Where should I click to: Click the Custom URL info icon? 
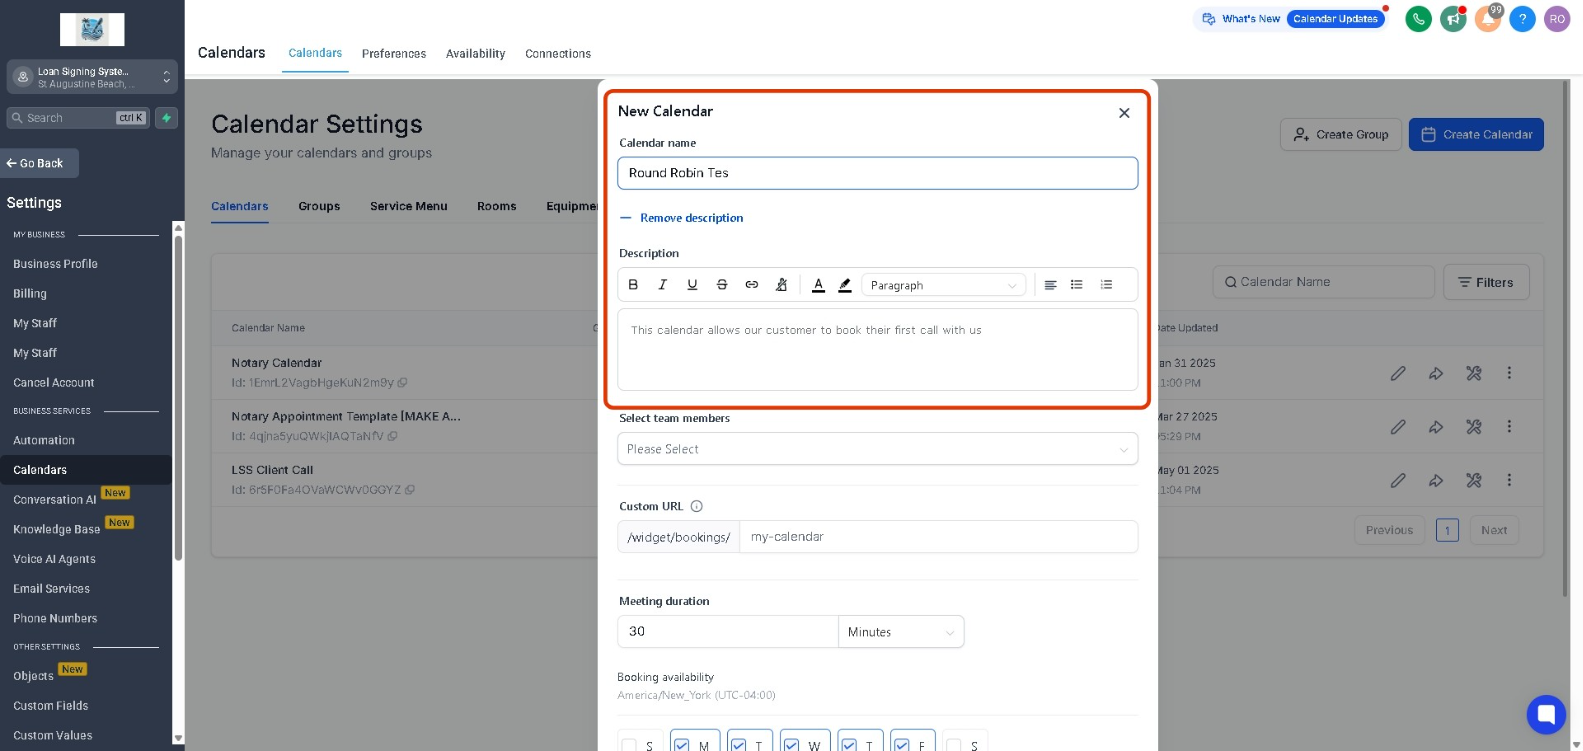697,506
